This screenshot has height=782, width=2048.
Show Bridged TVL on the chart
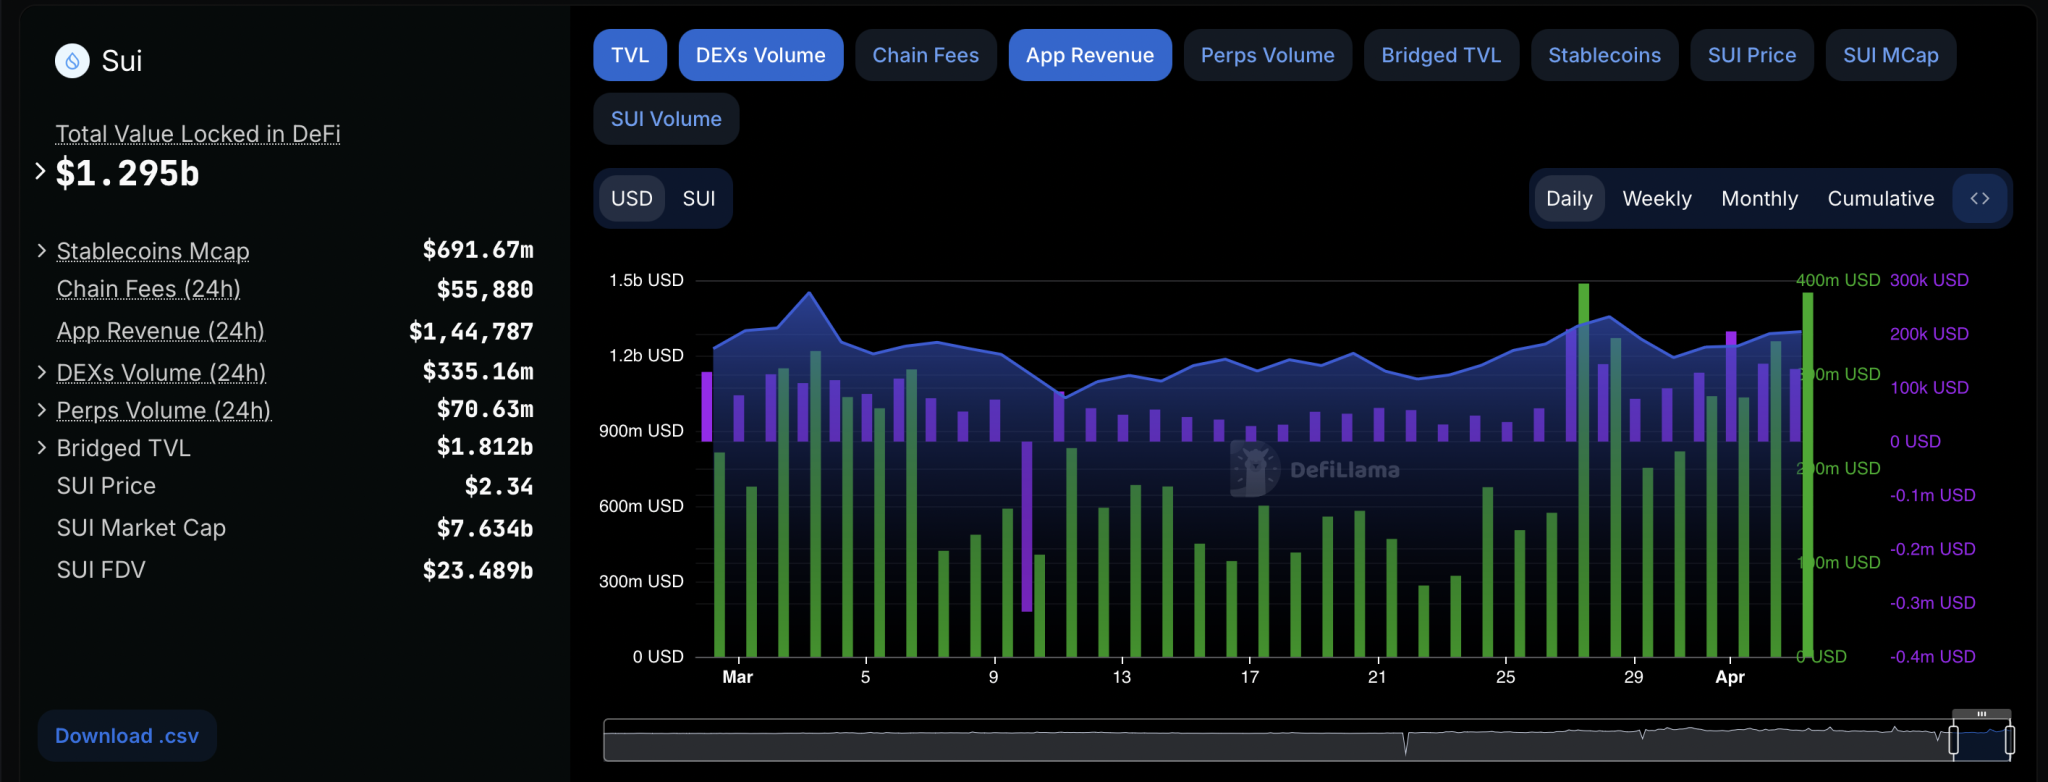[1440, 56]
